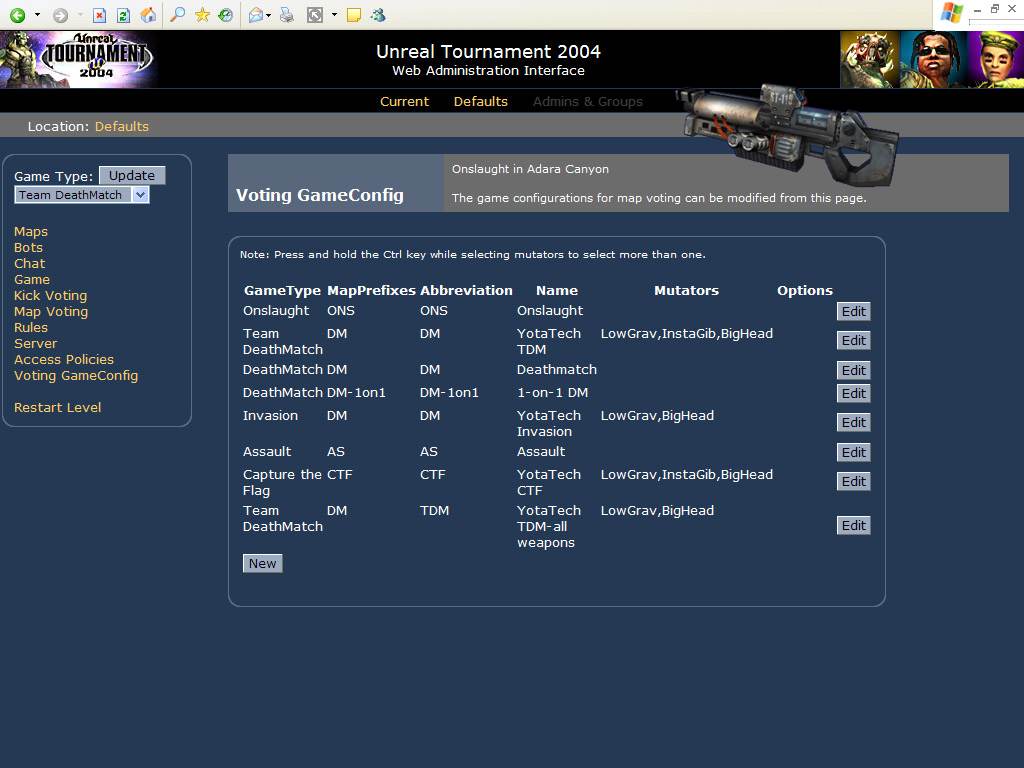
Task: Edit the Assault AS config row
Action: 853,452
